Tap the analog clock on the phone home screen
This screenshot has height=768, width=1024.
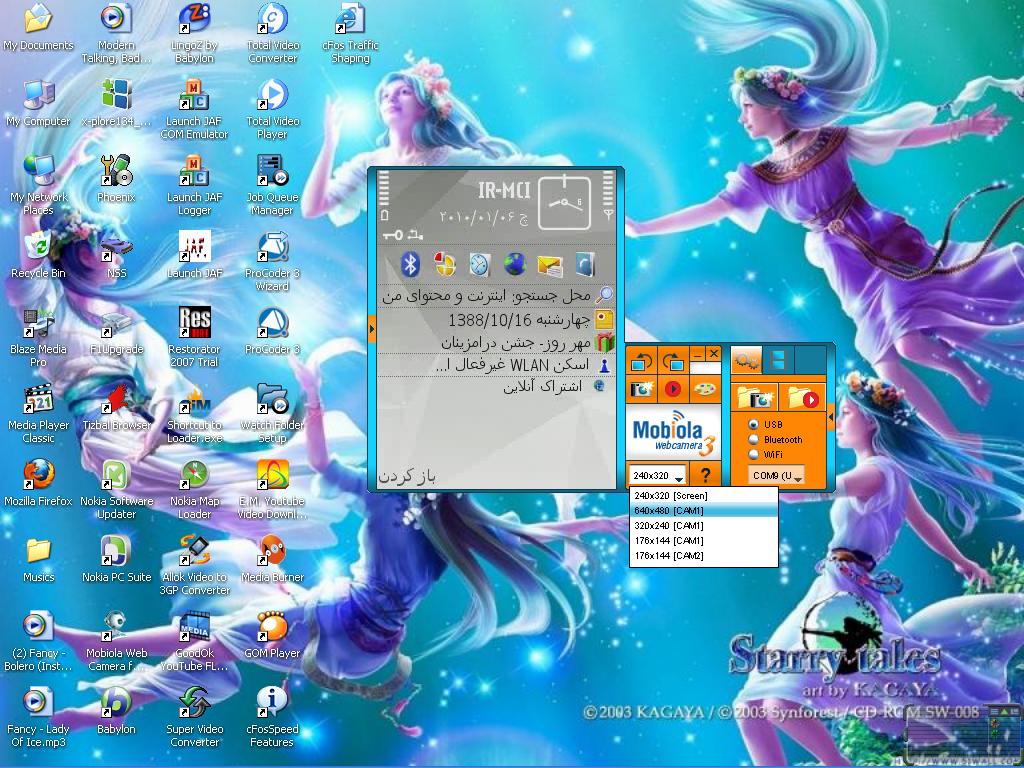pyautogui.click(x=564, y=202)
